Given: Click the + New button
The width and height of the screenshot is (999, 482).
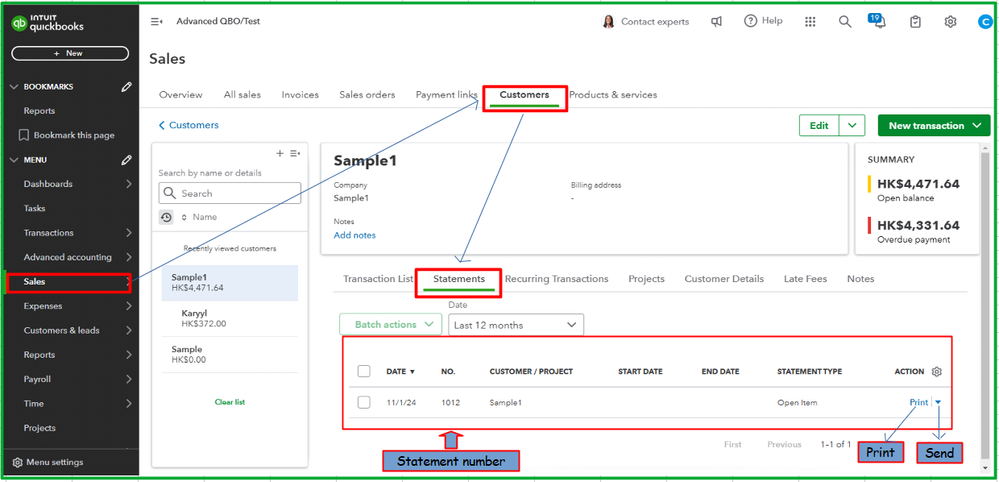Looking at the screenshot, I should [70, 53].
